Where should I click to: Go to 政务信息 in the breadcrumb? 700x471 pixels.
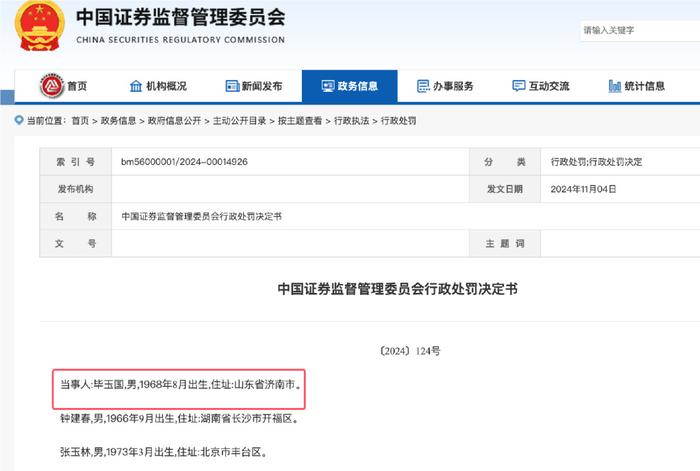pos(118,121)
